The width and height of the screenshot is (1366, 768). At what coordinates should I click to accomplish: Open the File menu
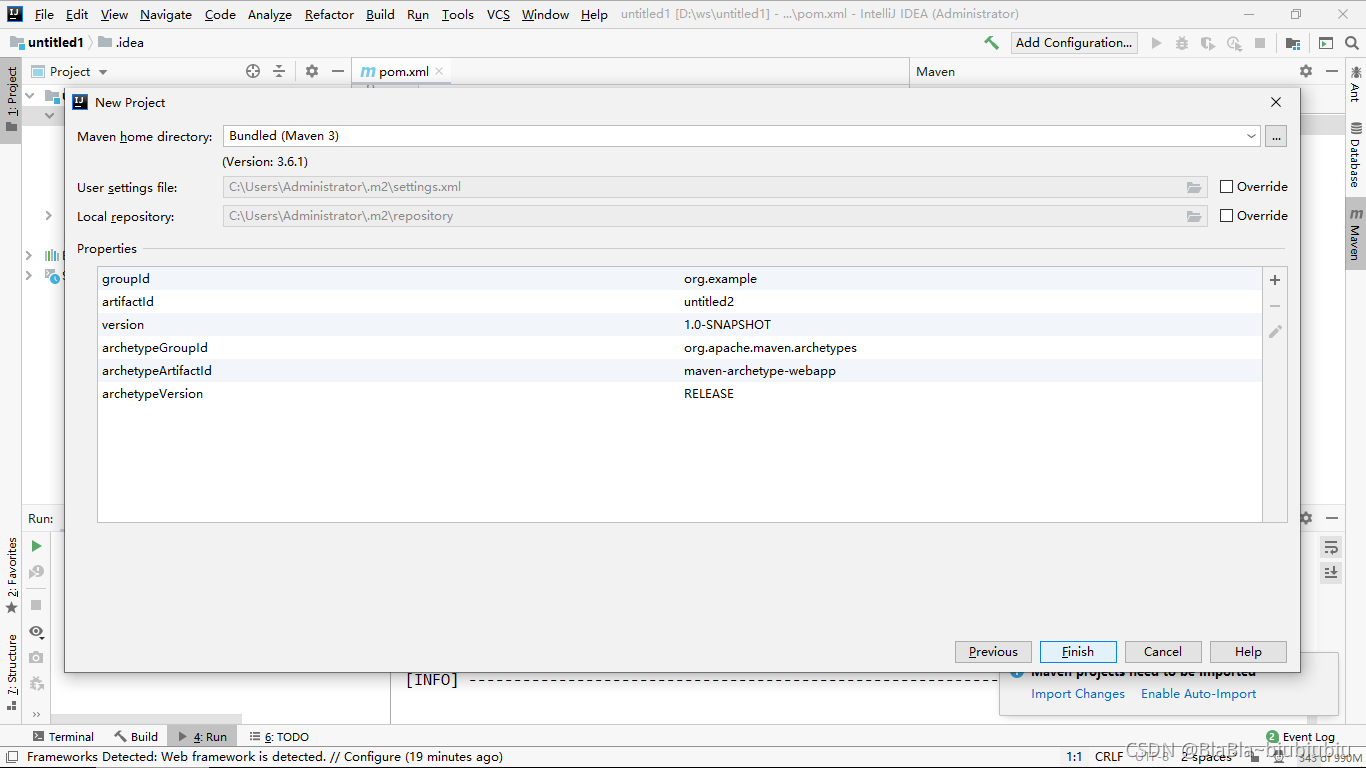[44, 15]
